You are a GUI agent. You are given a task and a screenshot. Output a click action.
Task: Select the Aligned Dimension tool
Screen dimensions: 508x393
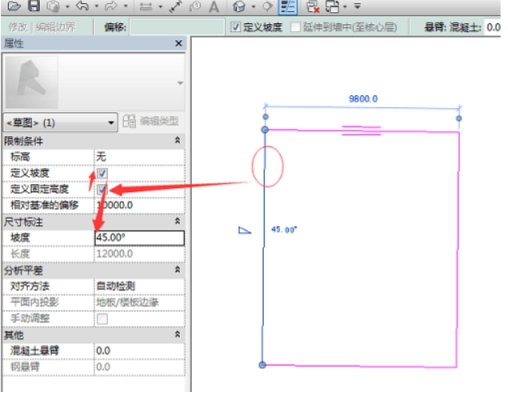(175, 6)
